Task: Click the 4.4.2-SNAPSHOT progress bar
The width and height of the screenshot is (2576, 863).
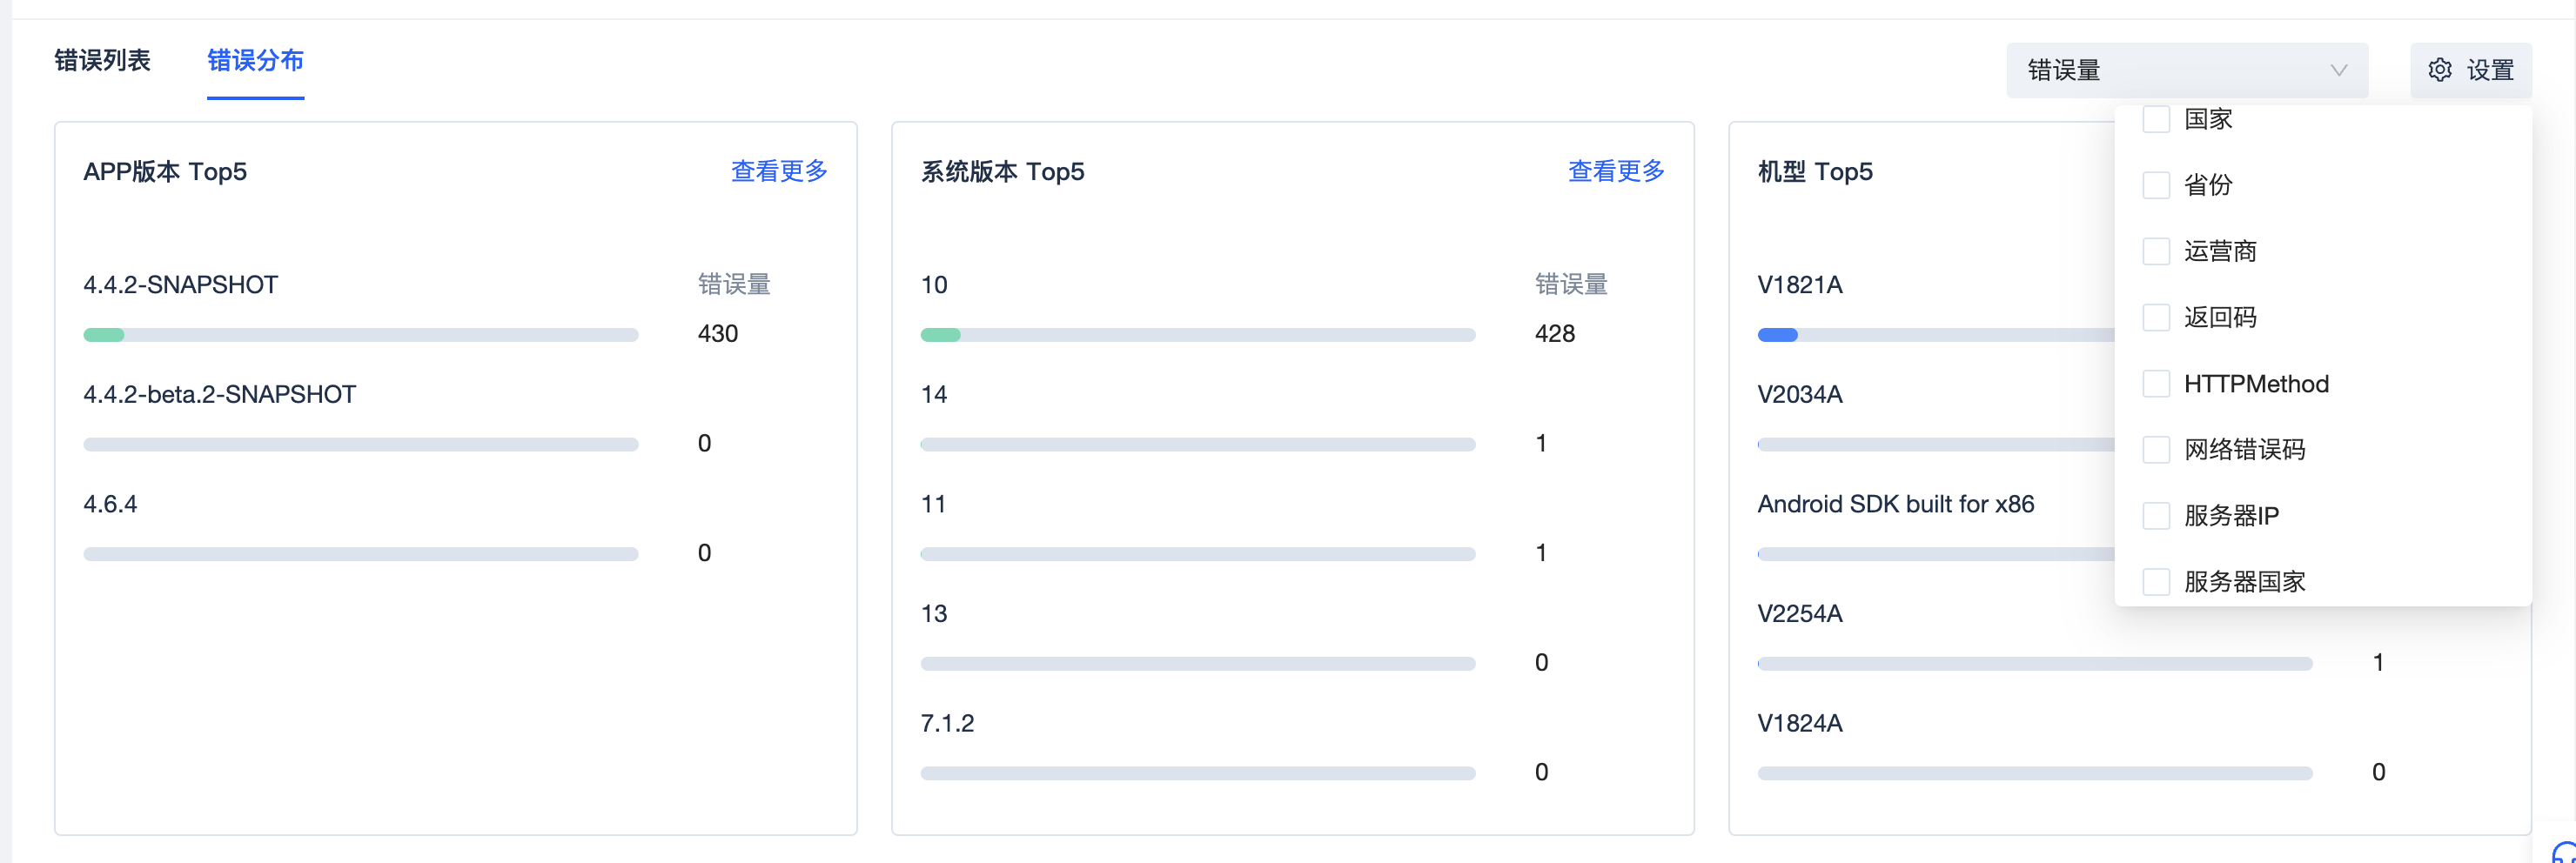Action: (360, 335)
